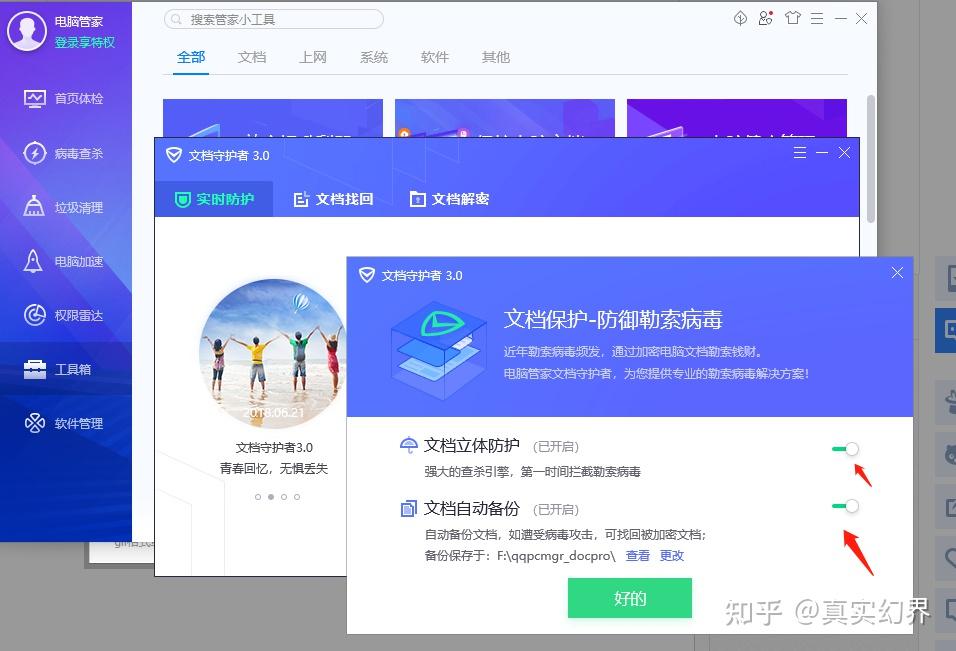
Task: Select the first carousel dot
Action: click(258, 497)
